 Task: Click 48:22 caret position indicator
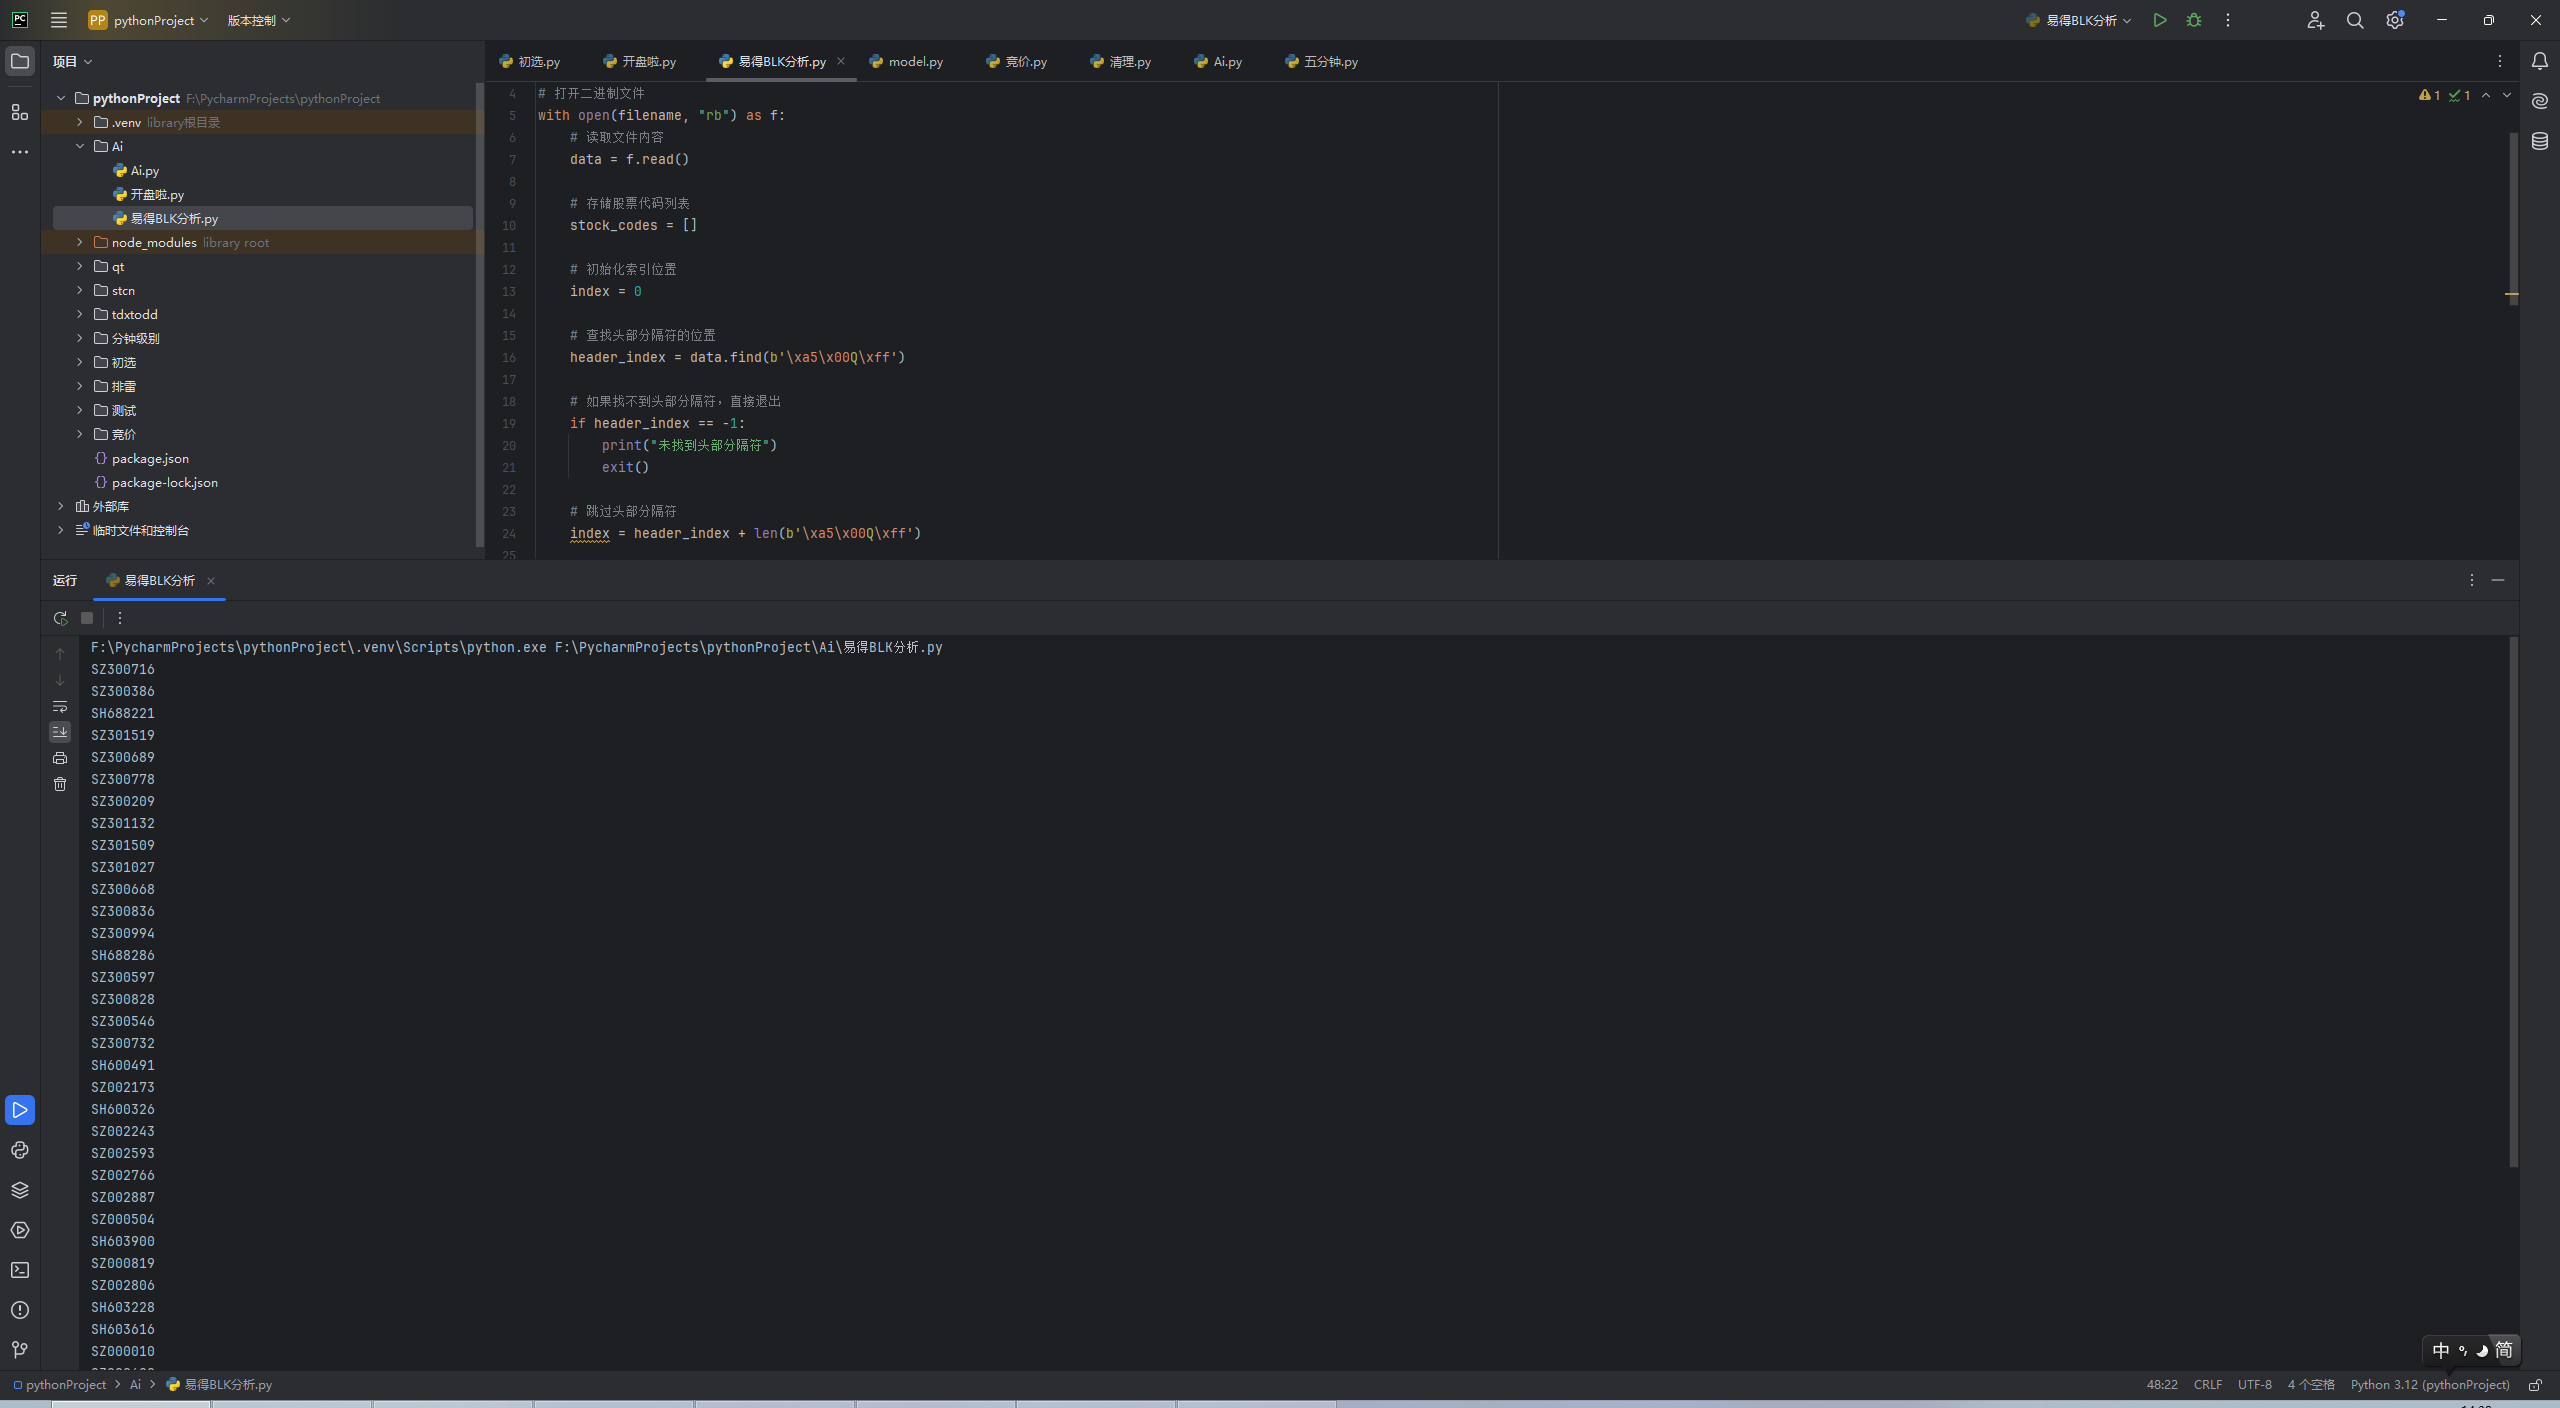coord(2162,1385)
